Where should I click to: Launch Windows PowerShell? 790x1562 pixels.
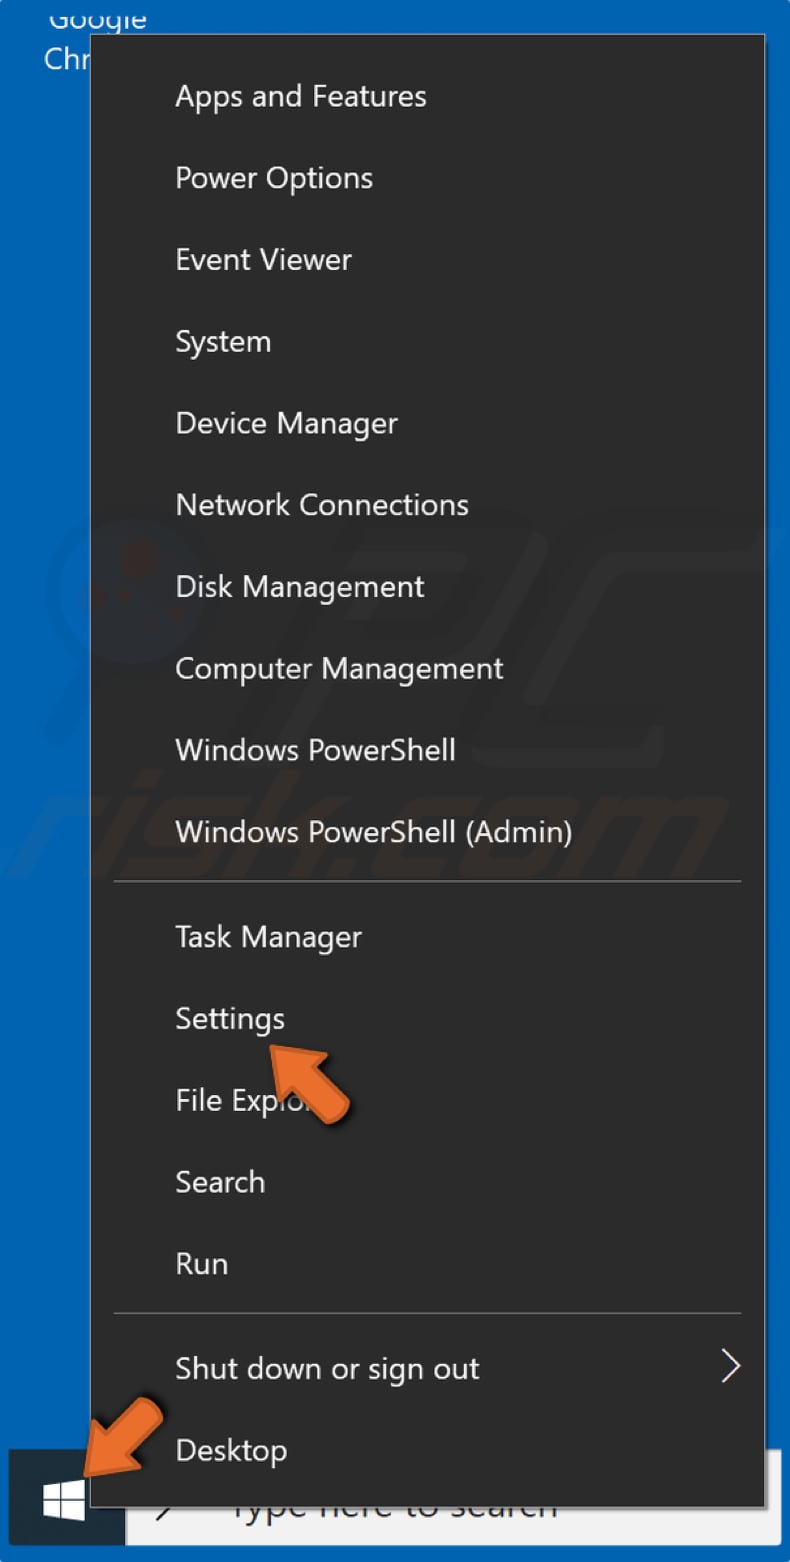click(315, 750)
